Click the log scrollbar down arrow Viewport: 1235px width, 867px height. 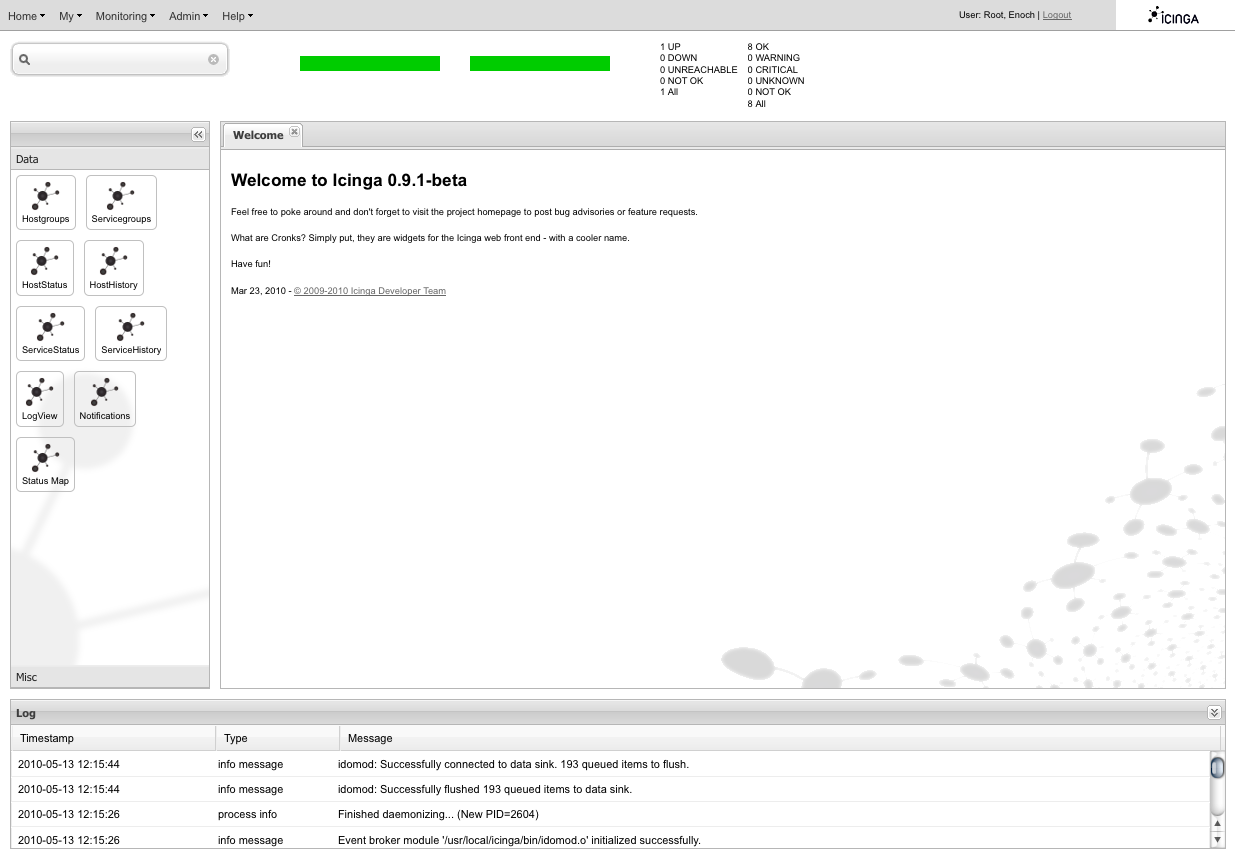click(x=1217, y=840)
